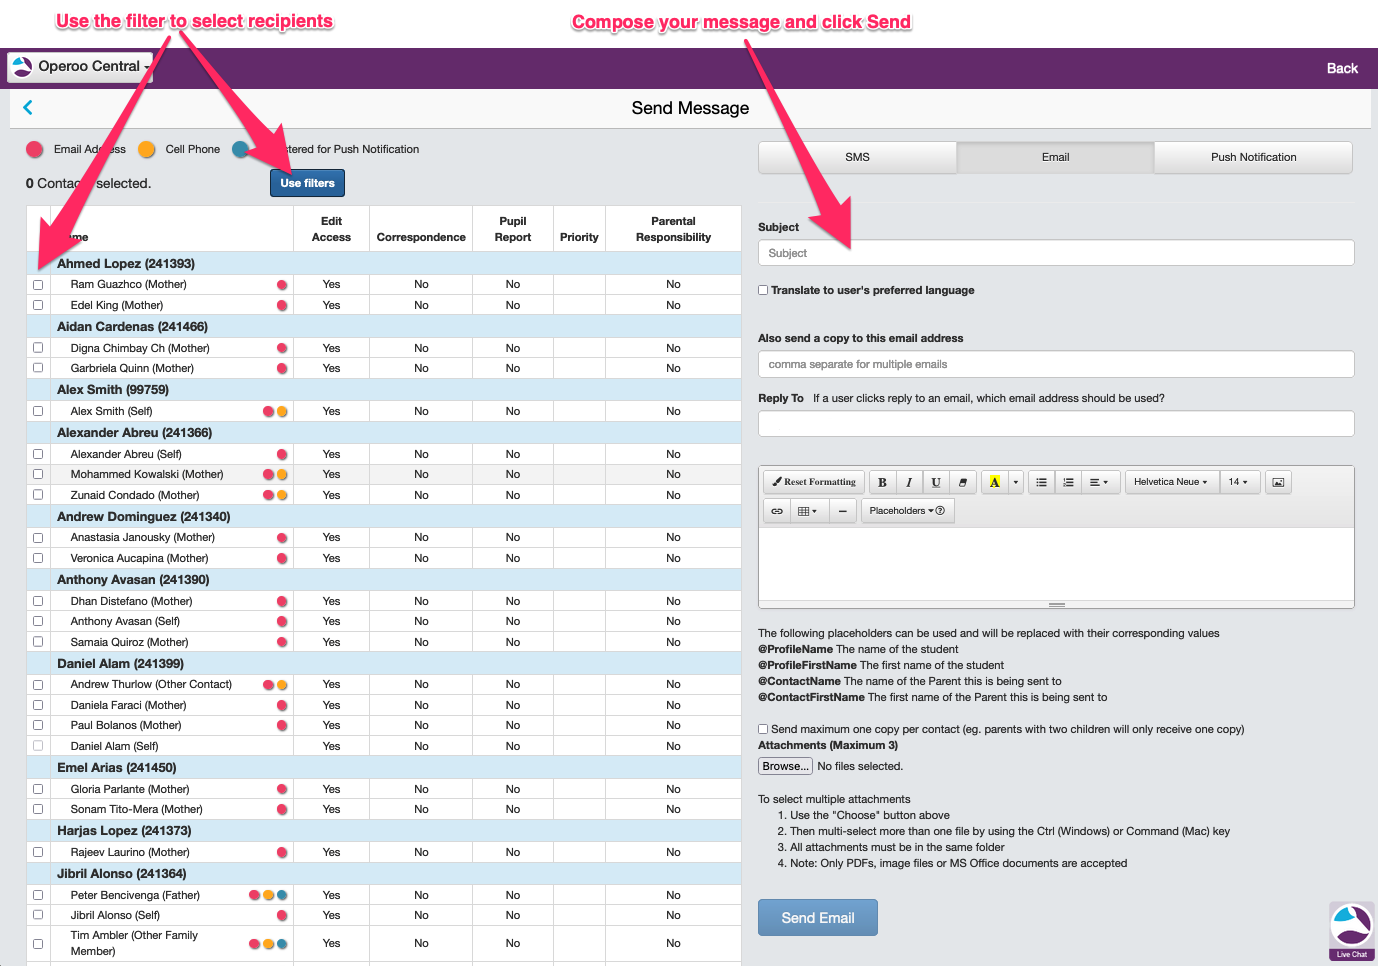The height and width of the screenshot is (966, 1378).
Task: Insert an unordered bullet list
Action: [x=1041, y=482]
